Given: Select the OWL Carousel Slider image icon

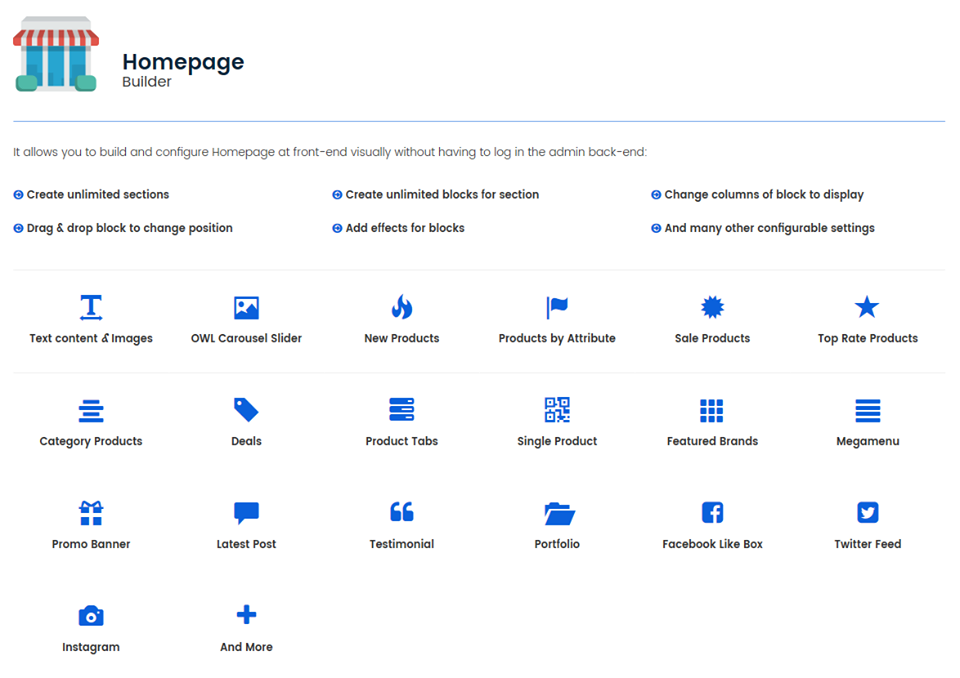Looking at the screenshot, I should coord(246,307).
